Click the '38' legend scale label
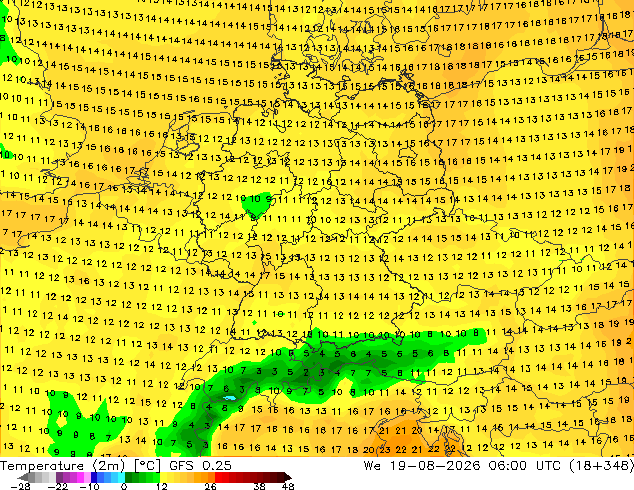634x490 pixels. pos(260,486)
